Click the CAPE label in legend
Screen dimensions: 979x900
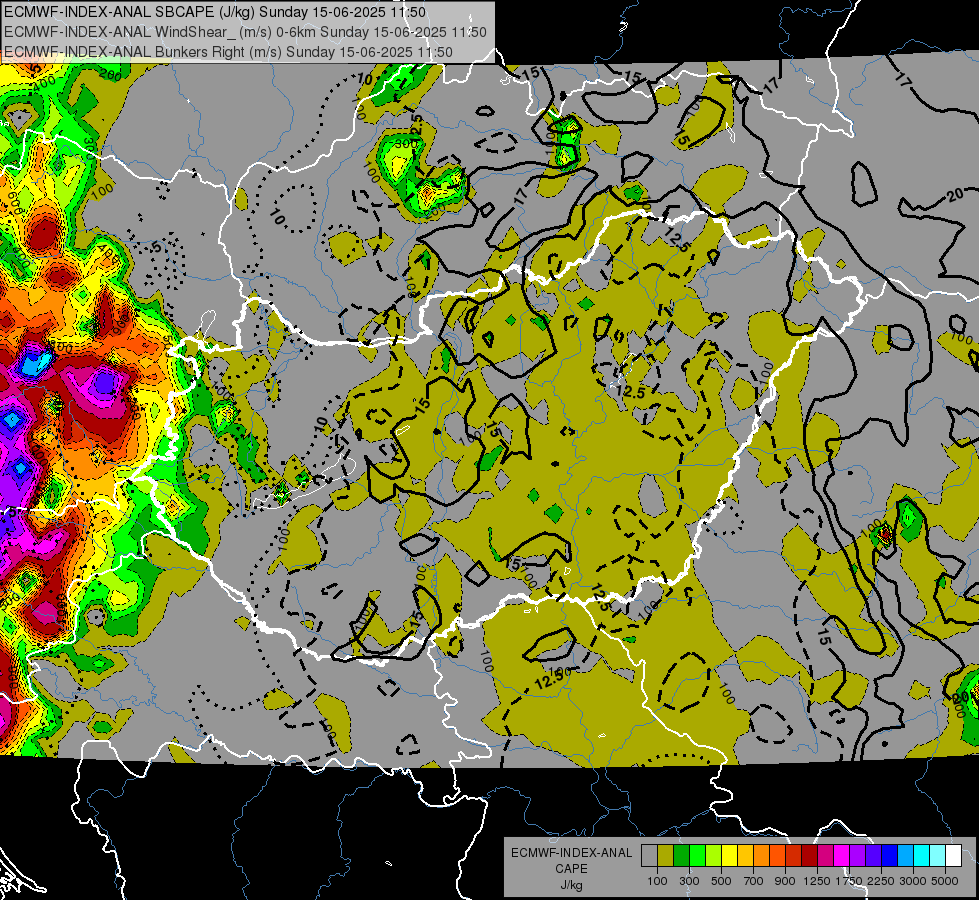click(571, 869)
